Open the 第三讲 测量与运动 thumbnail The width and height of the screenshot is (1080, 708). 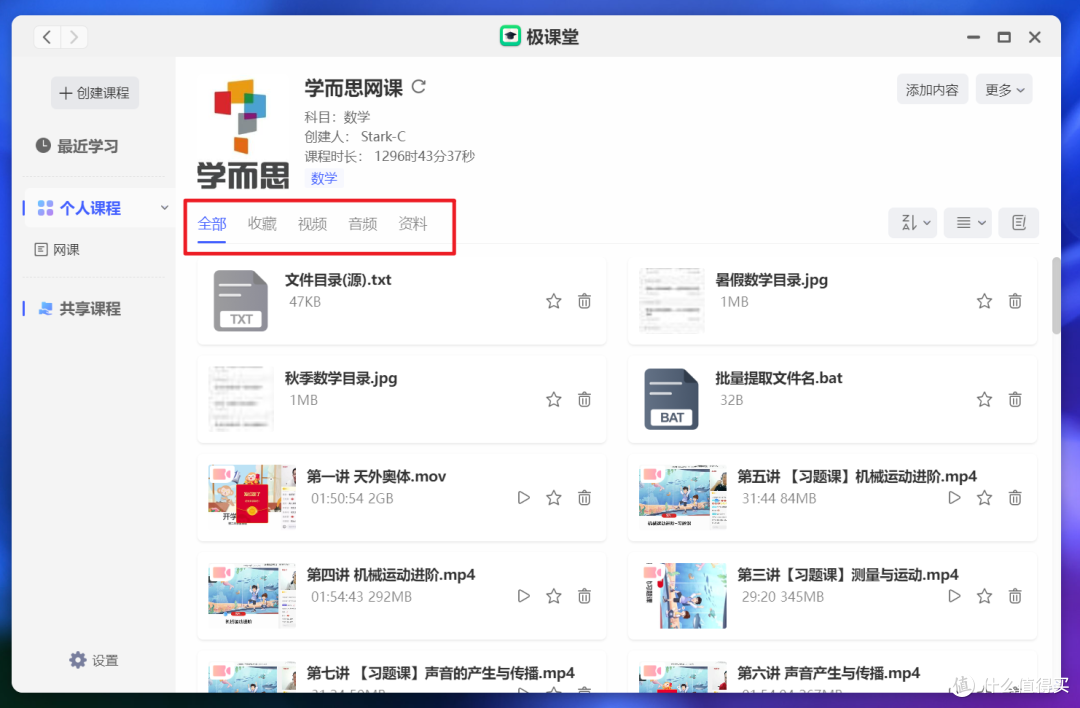[683, 595]
